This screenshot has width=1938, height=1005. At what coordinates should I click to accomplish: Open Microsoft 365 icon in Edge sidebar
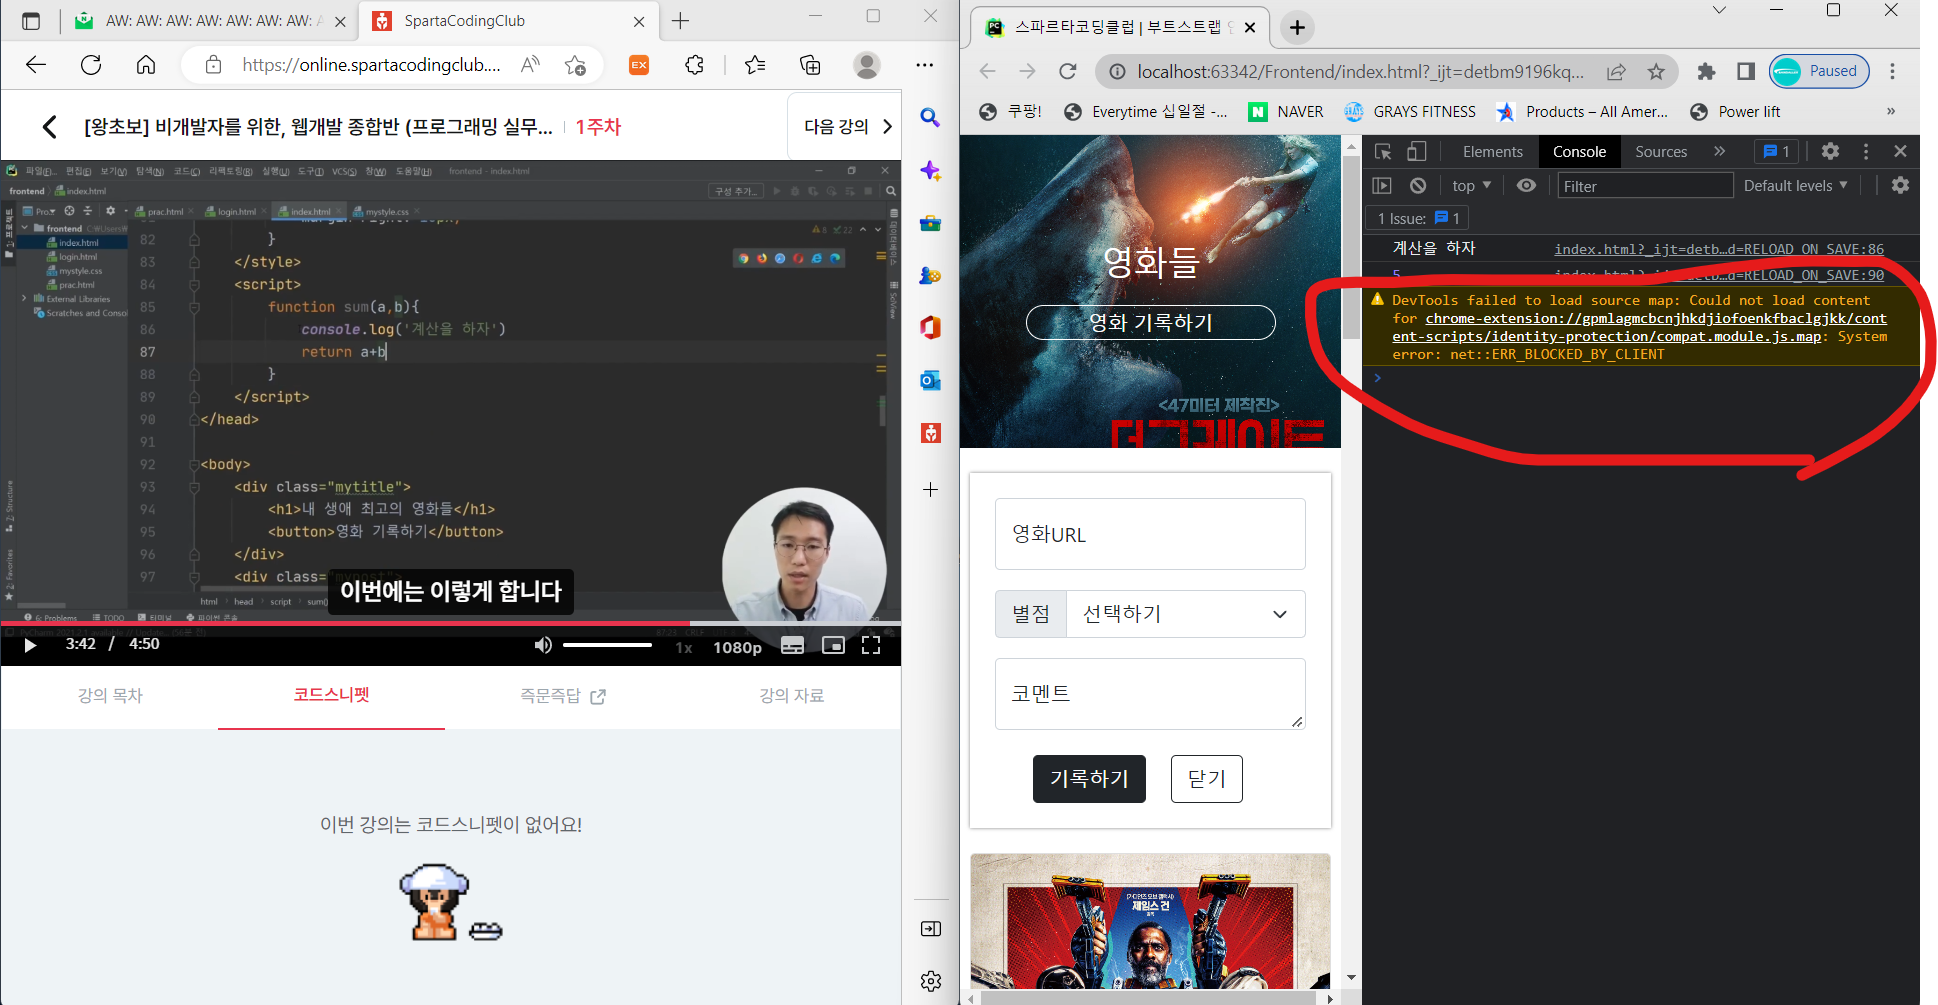(930, 327)
